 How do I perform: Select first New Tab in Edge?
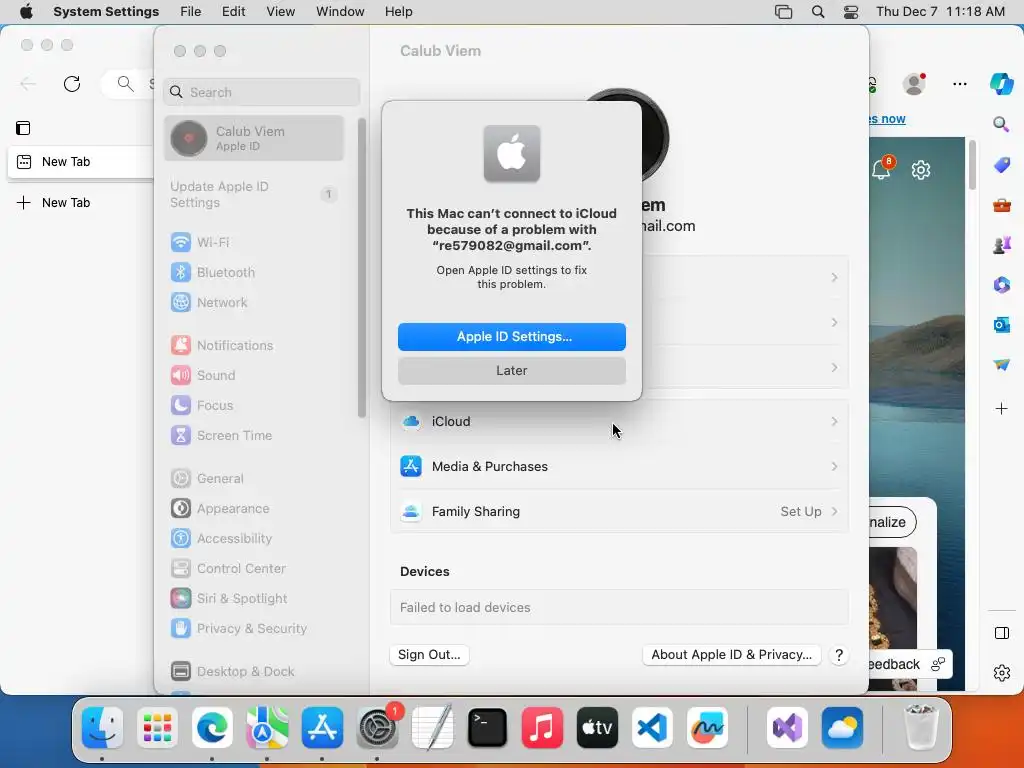[x=81, y=161]
